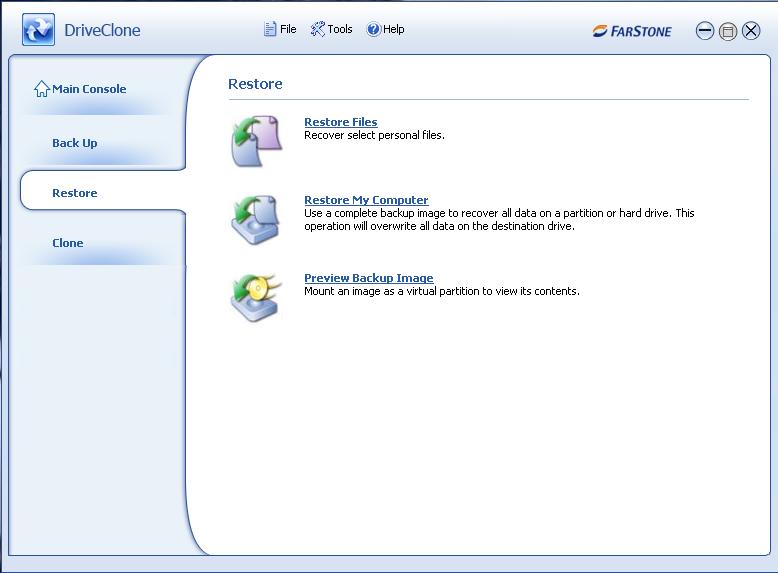Switch to the Back Up section
Image resolution: width=778 pixels, height=573 pixels.
coord(75,143)
